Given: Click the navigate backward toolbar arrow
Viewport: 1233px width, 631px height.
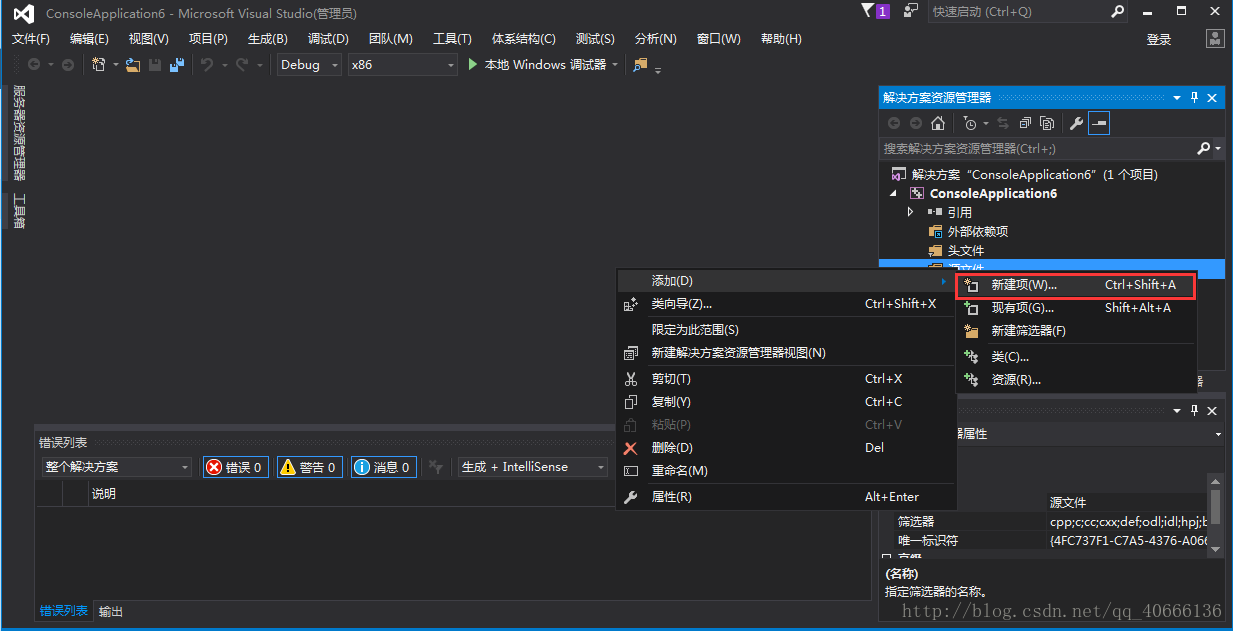Looking at the screenshot, I should (34, 65).
